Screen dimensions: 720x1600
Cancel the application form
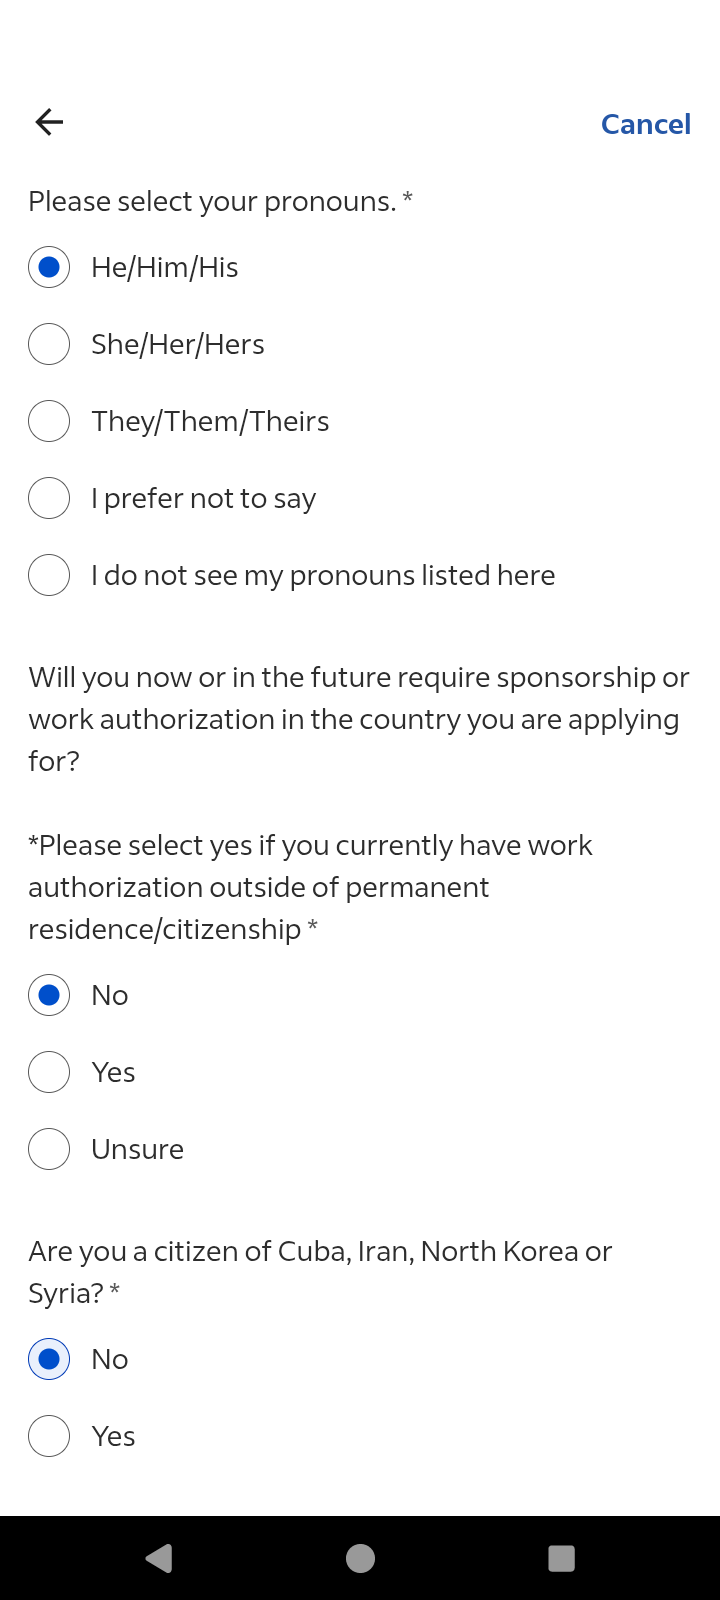[x=646, y=124]
